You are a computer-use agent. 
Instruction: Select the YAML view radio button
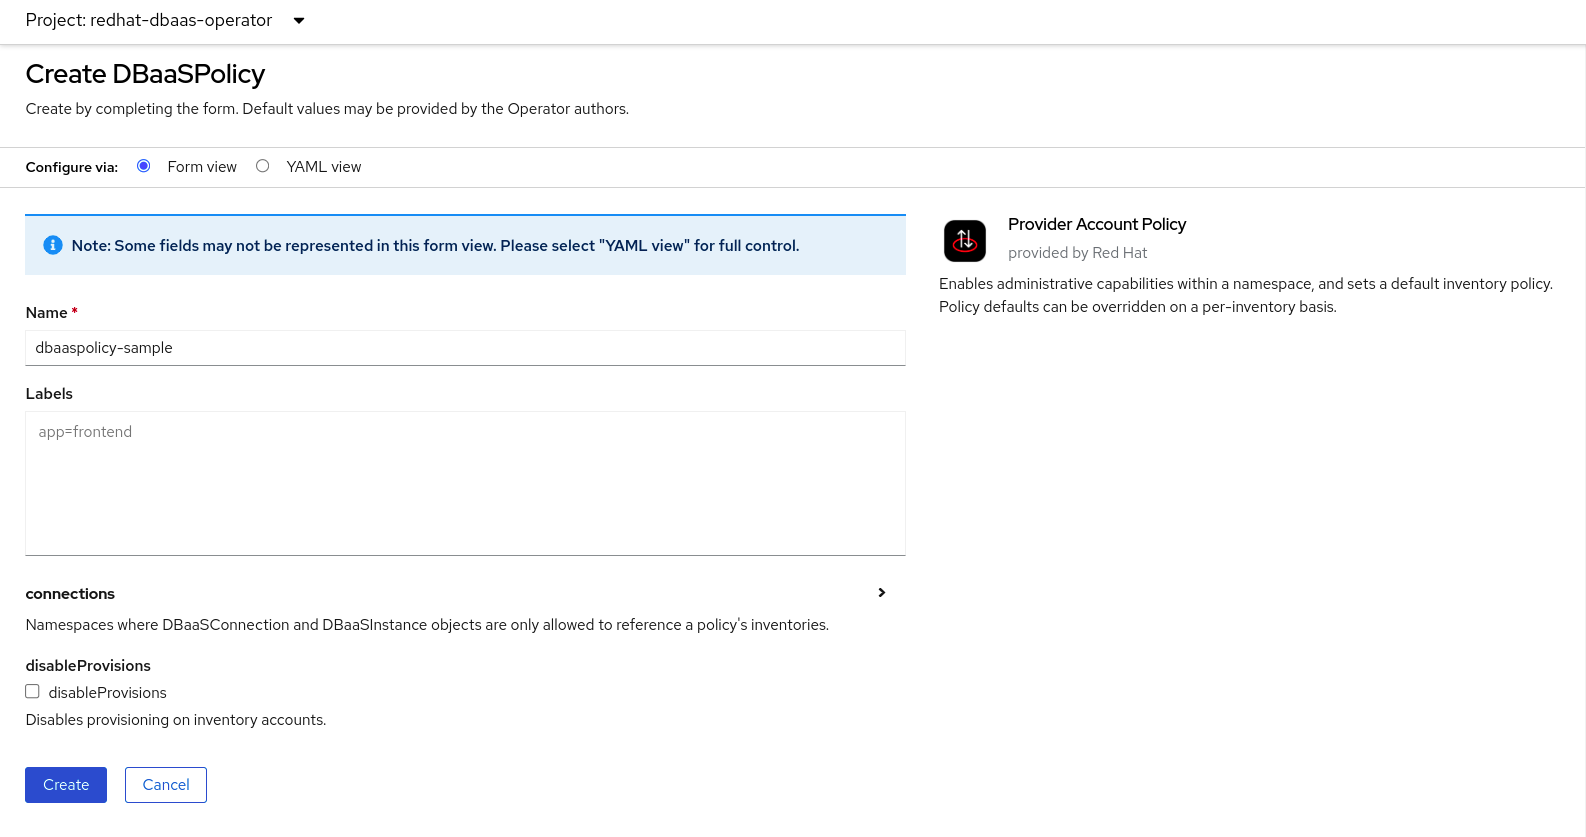[263, 166]
